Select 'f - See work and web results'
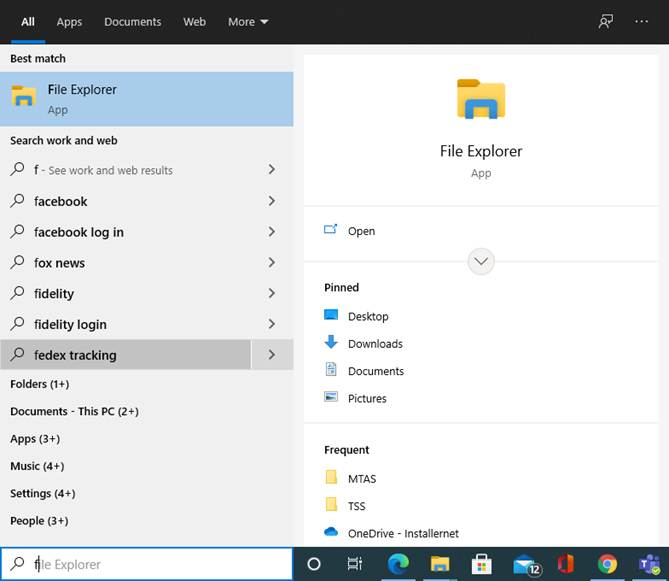This screenshot has height=581, width=669. [x=125, y=170]
